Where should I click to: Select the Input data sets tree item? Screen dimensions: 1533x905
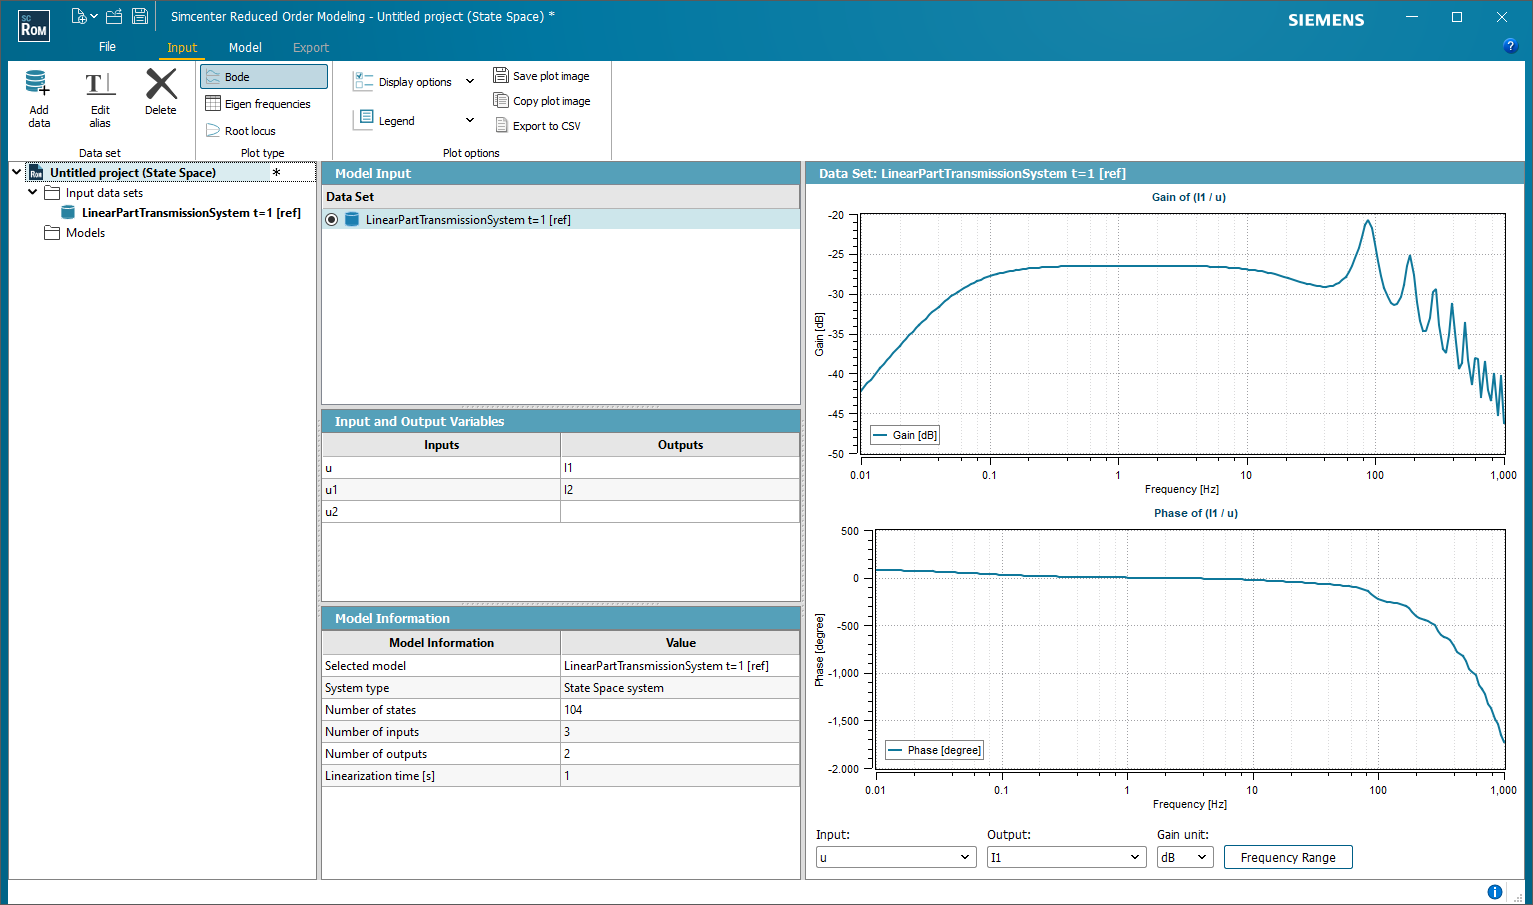click(x=104, y=193)
